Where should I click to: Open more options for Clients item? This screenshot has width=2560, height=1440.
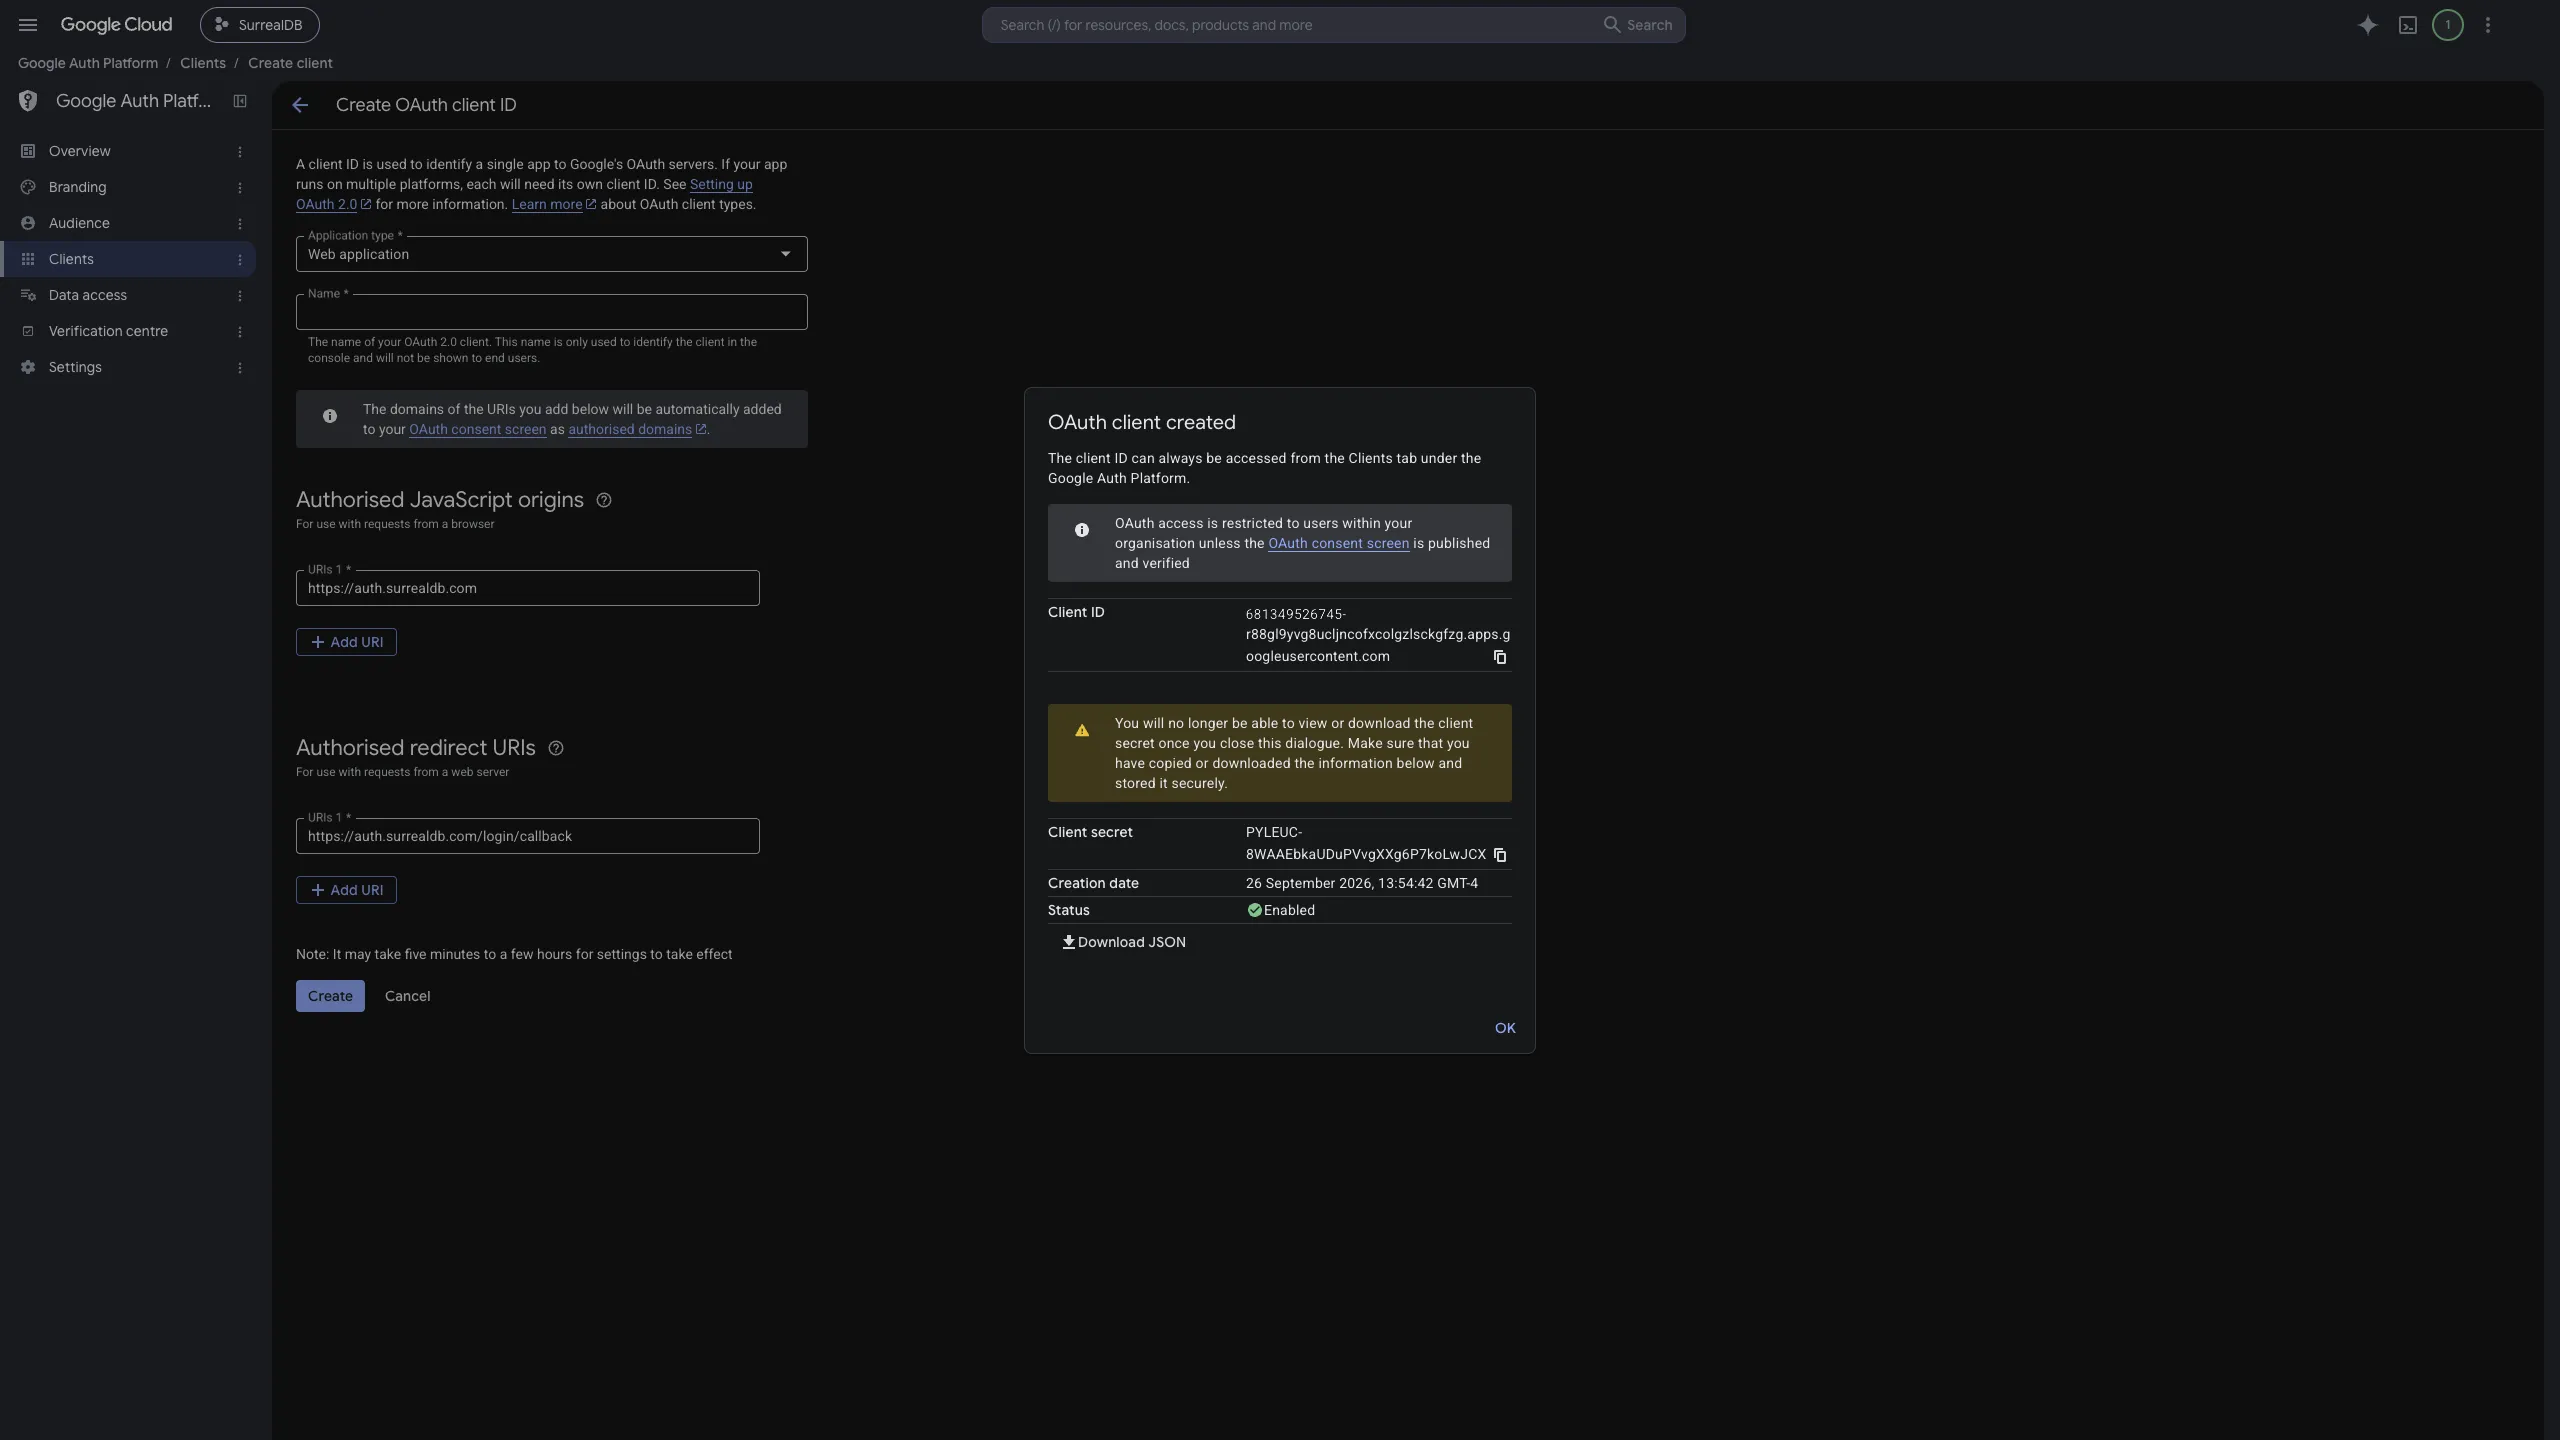tap(240, 260)
